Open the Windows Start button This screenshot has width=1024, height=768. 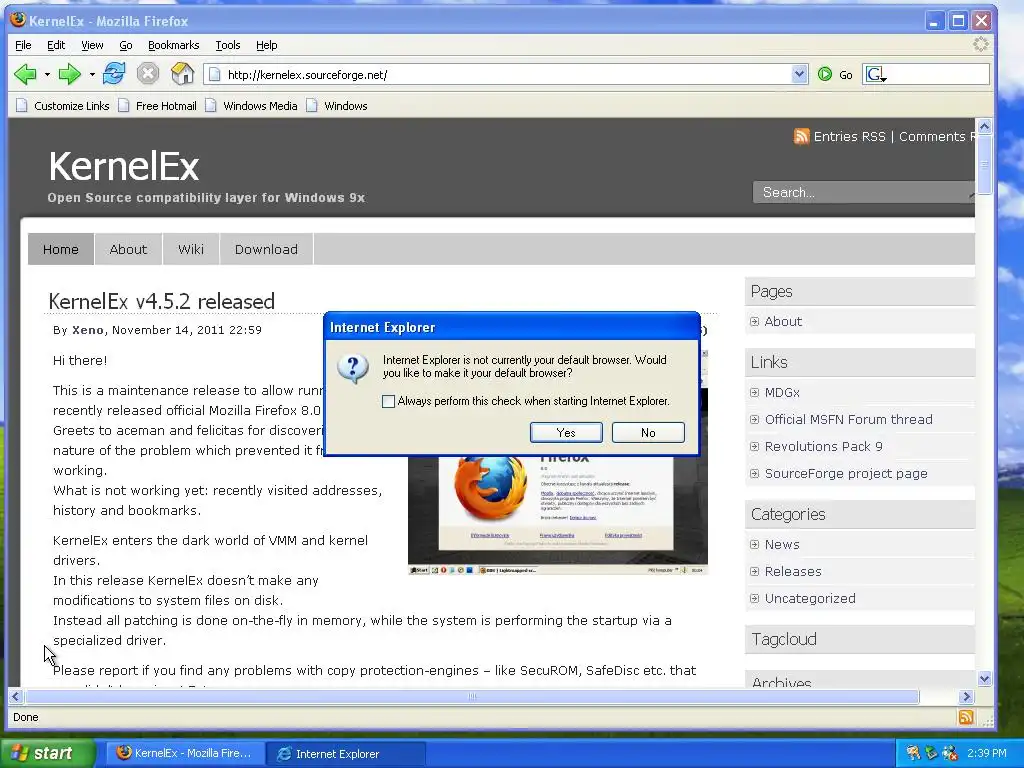coord(48,753)
